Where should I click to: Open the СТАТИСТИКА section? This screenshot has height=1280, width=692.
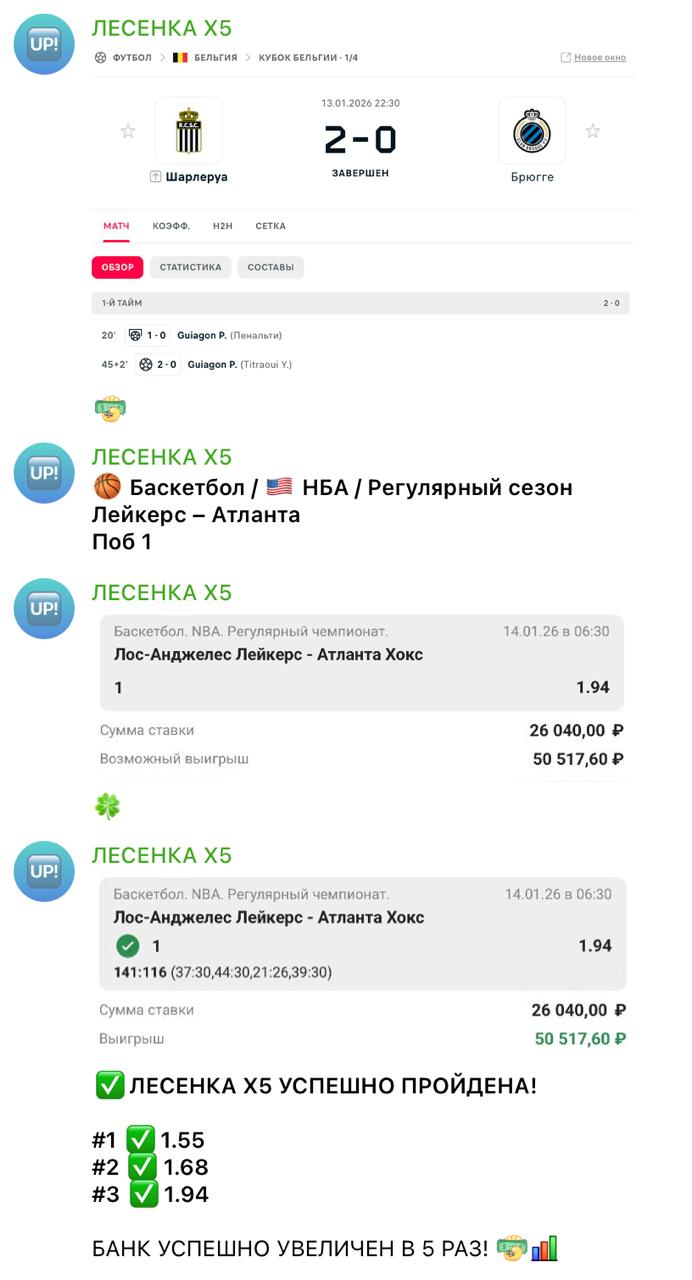(x=190, y=268)
